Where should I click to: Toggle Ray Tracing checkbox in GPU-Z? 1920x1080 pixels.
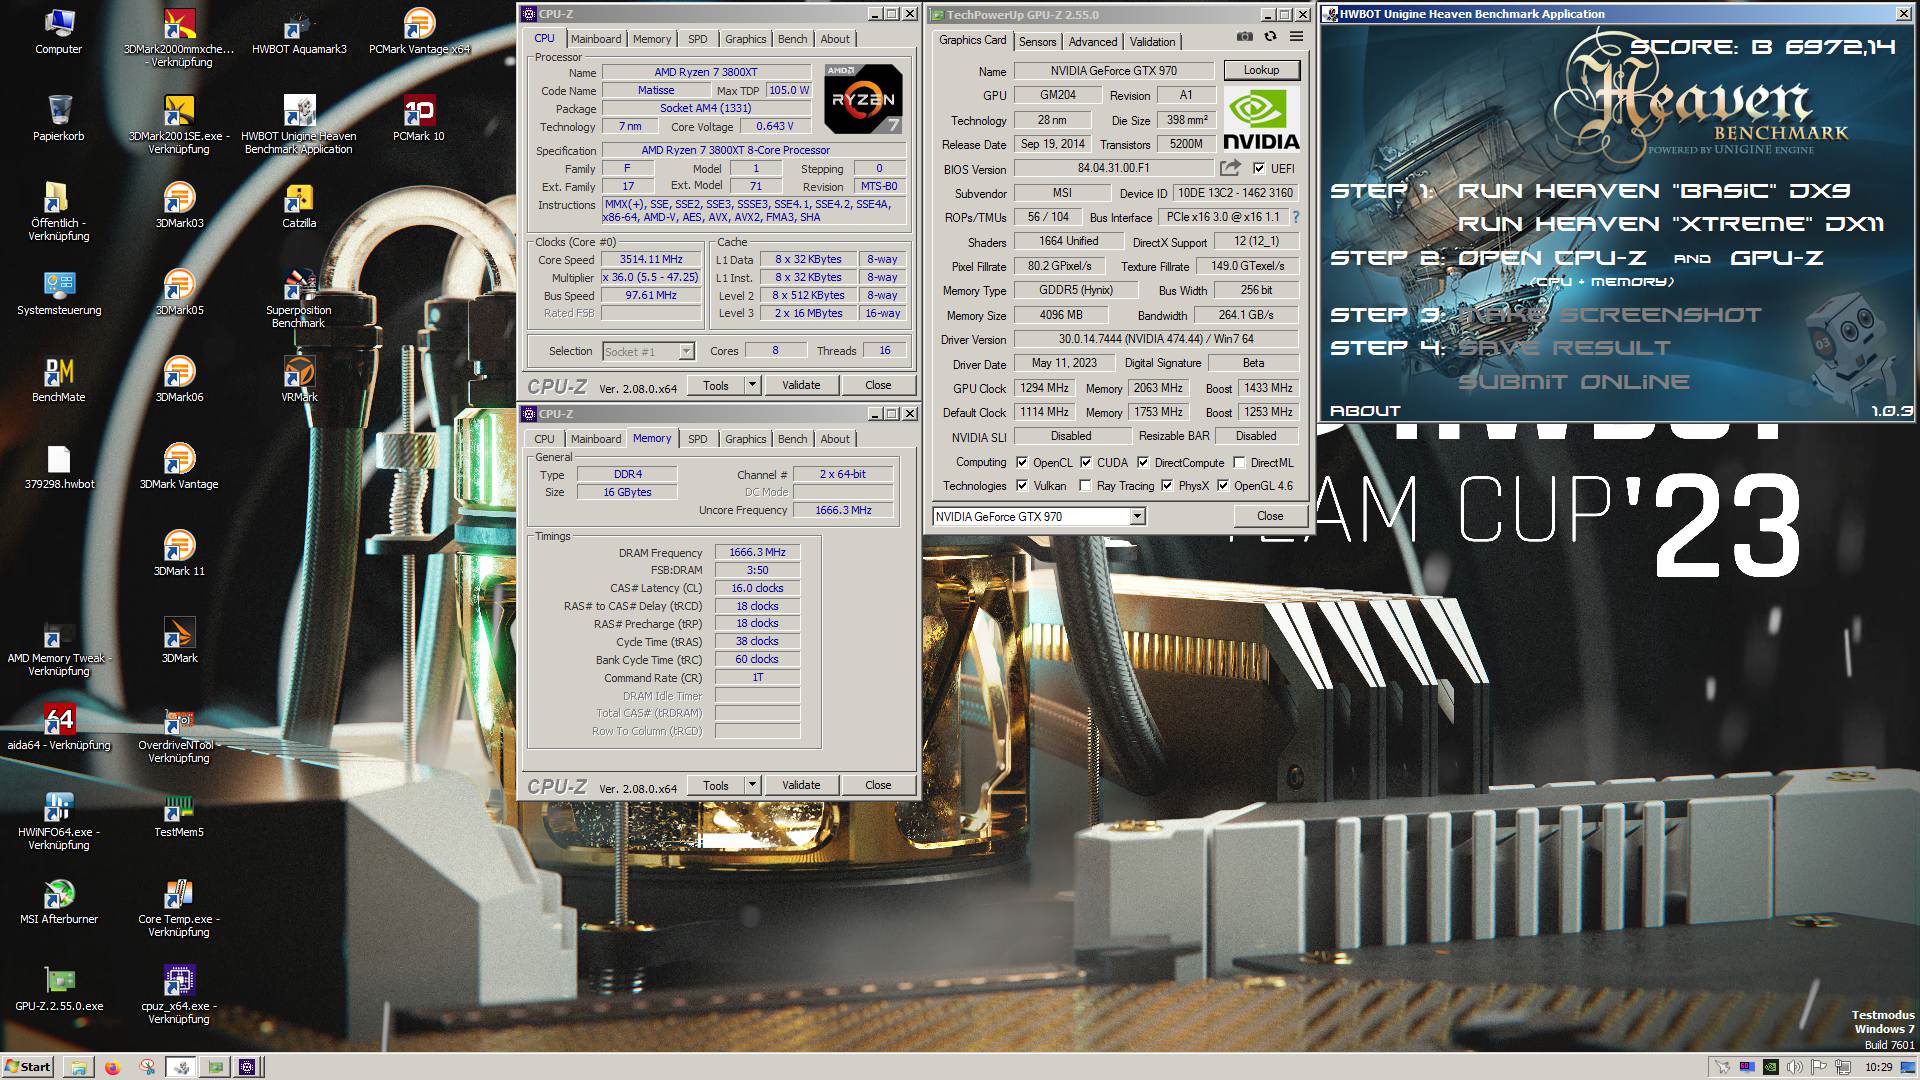tap(1086, 485)
